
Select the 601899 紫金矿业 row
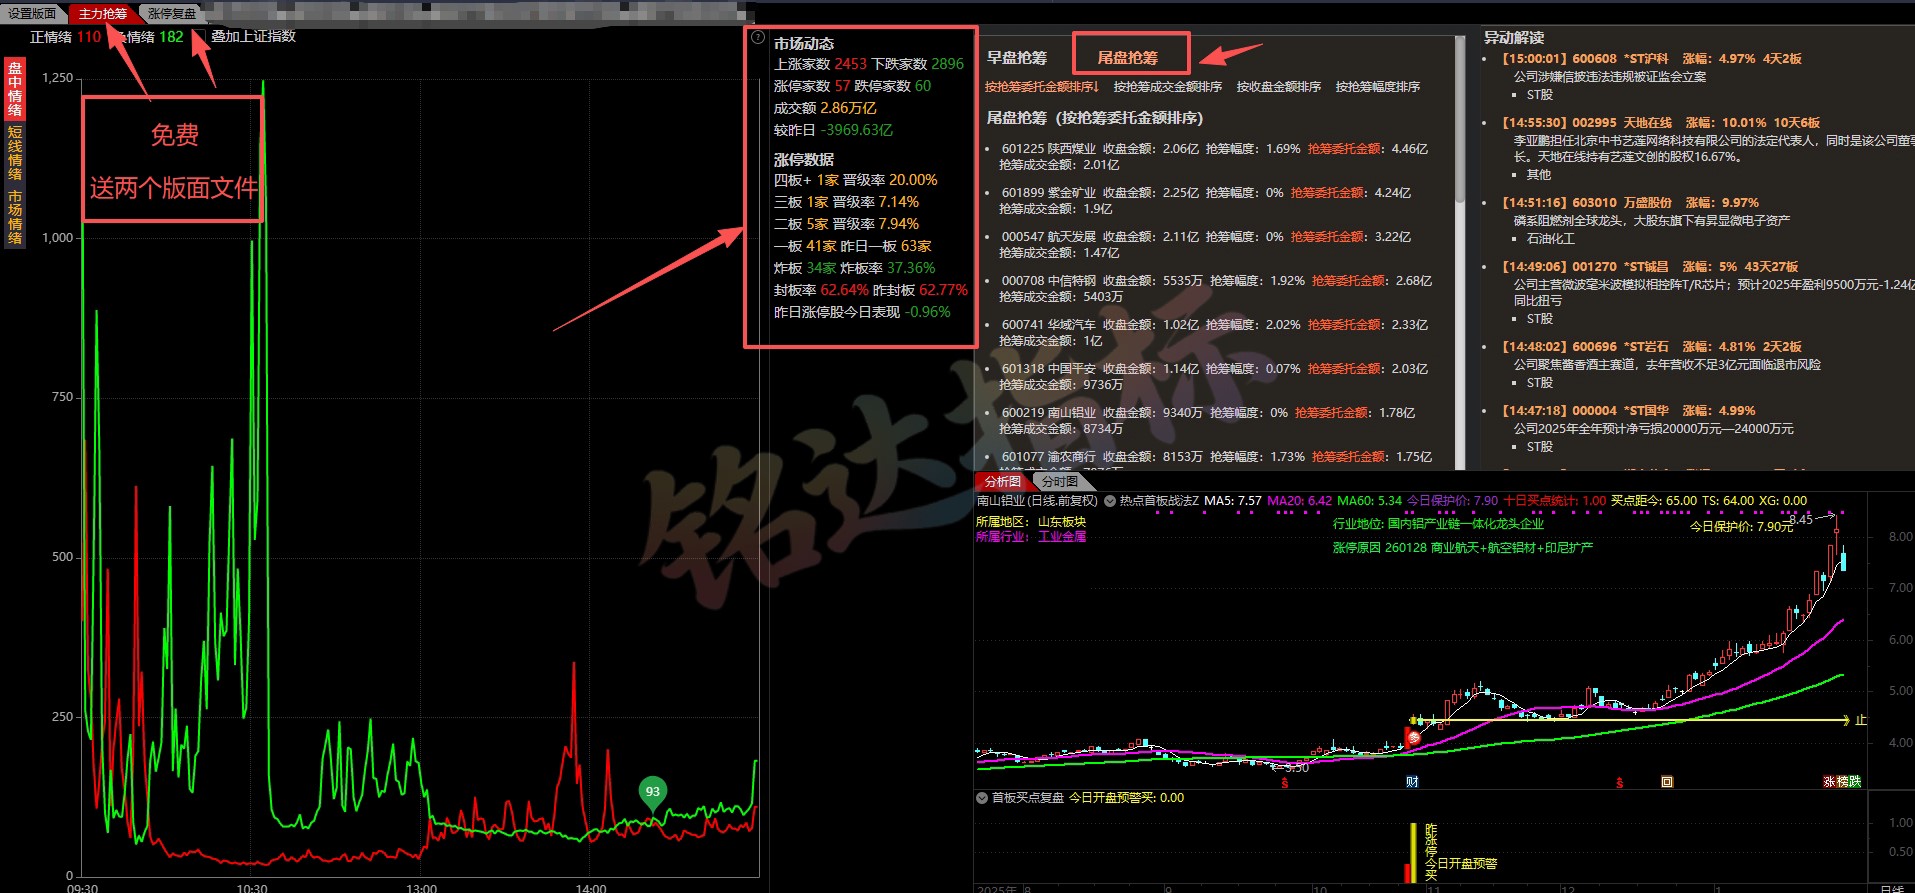[x=1205, y=201]
